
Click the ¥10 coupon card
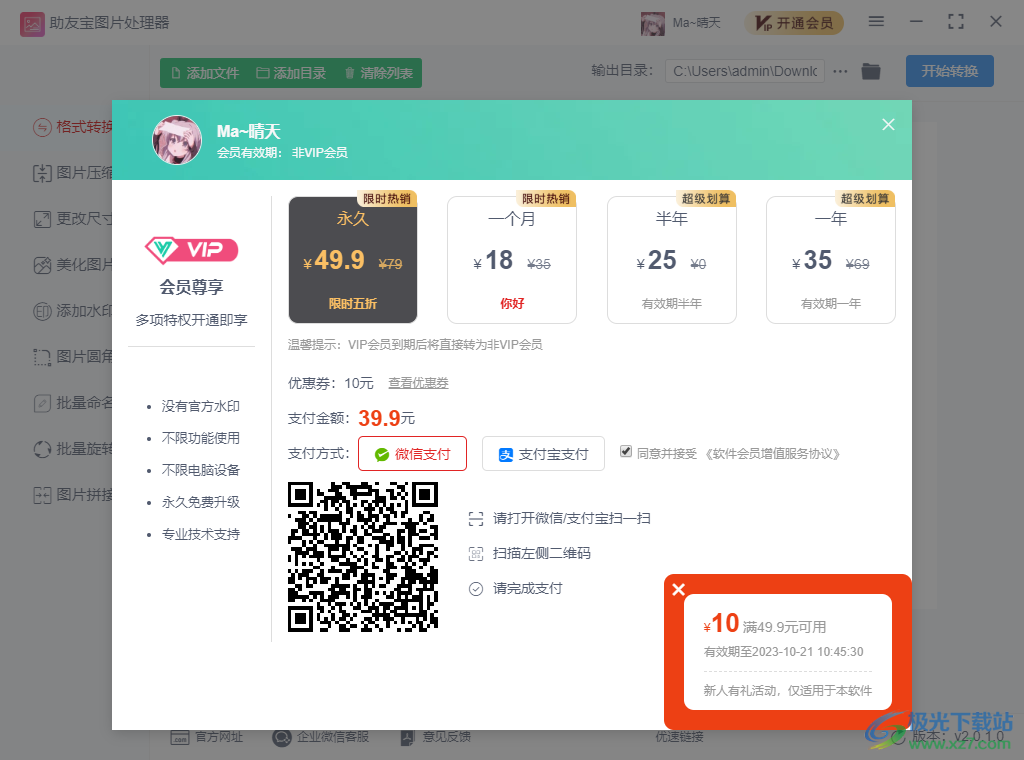click(788, 652)
